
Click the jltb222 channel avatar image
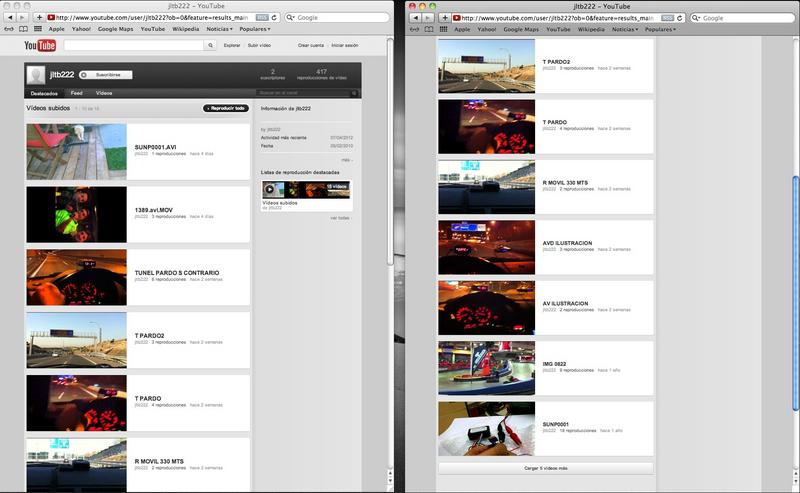(37, 76)
